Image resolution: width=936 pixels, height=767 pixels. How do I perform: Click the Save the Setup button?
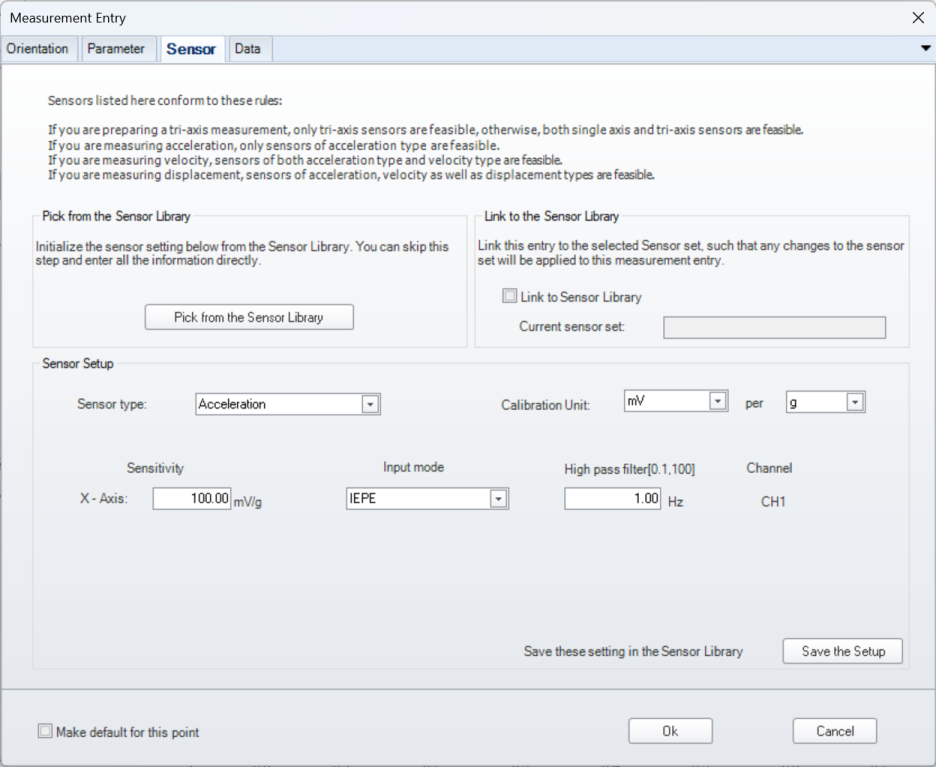(842, 651)
